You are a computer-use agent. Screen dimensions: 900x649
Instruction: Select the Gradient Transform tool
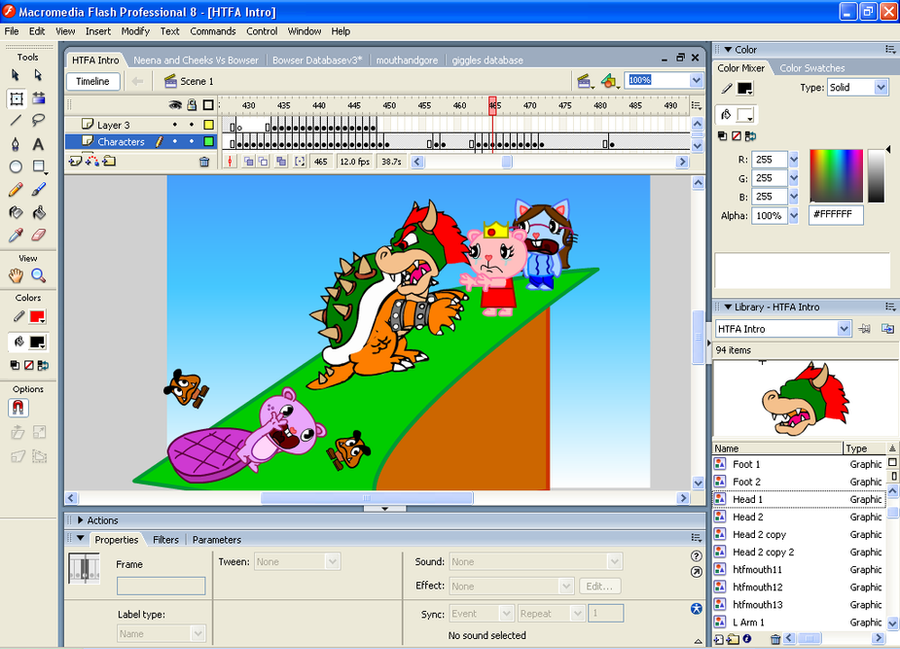[x=38, y=99]
